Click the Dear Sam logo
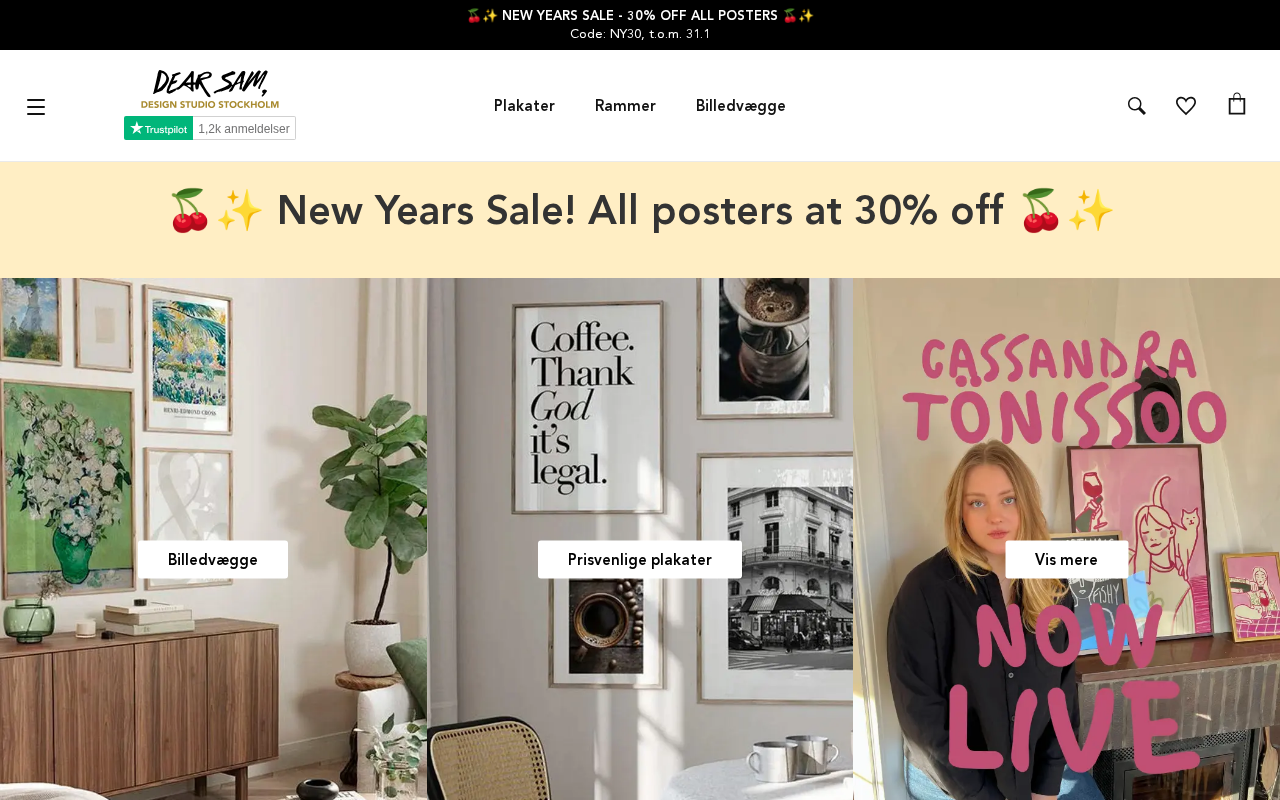This screenshot has width=1280, height=800. click(x=210, y=89)
